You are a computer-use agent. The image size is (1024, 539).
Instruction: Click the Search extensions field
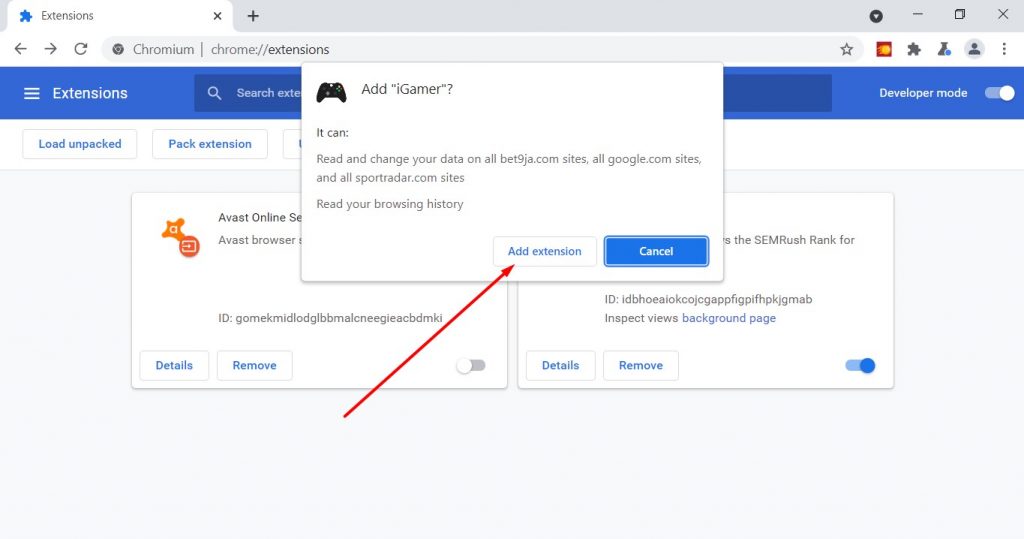click(513, 93)
